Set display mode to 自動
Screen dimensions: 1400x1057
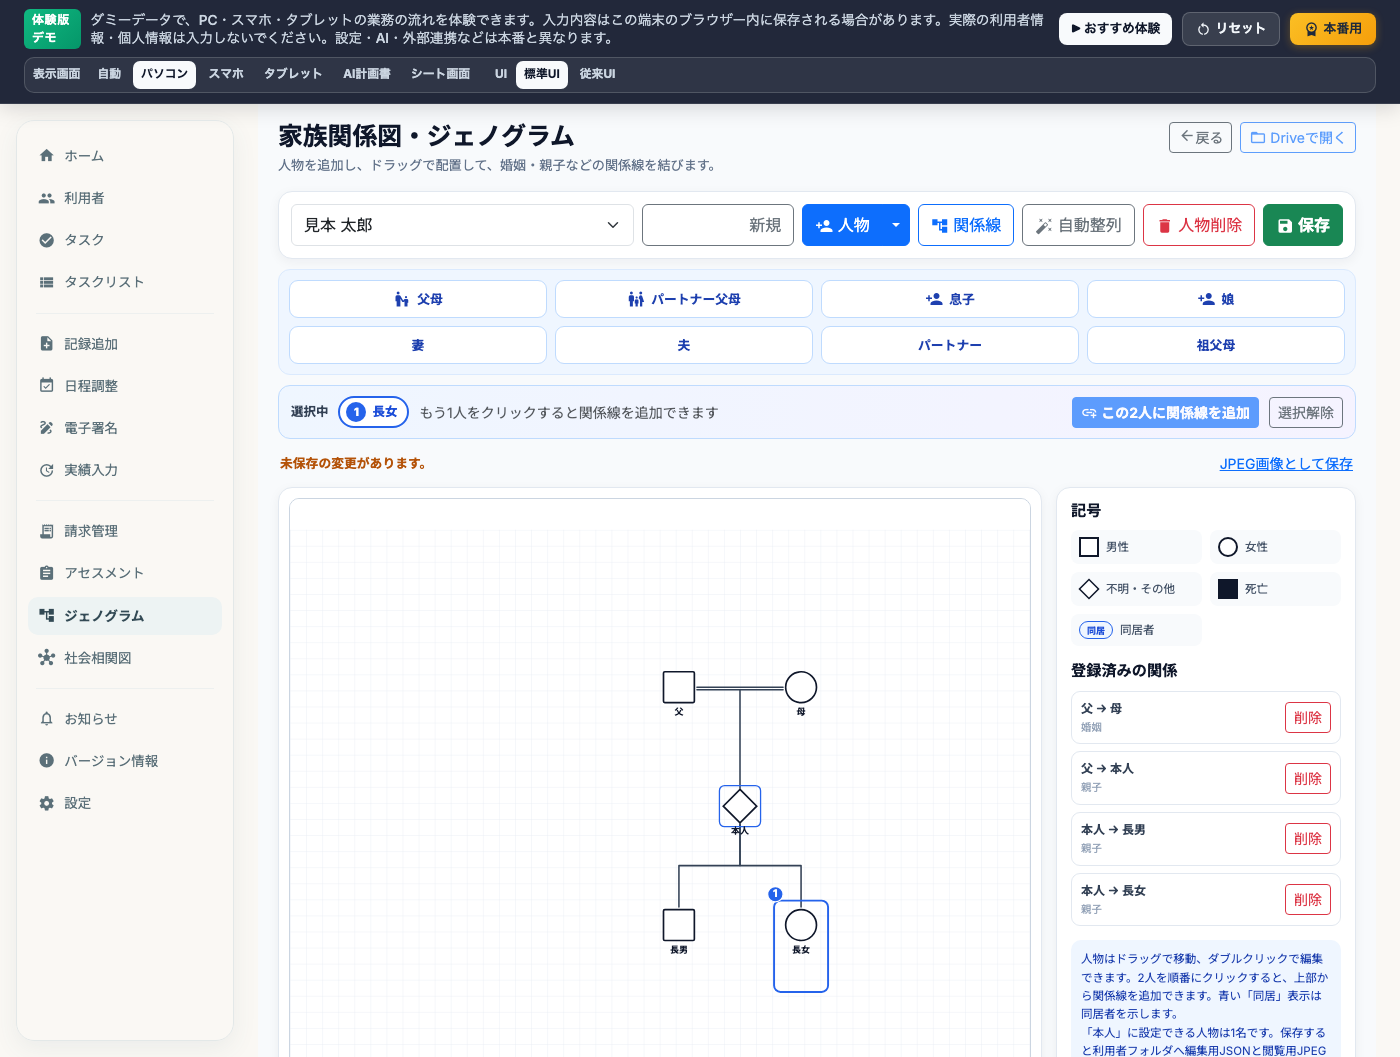point(110,75)
